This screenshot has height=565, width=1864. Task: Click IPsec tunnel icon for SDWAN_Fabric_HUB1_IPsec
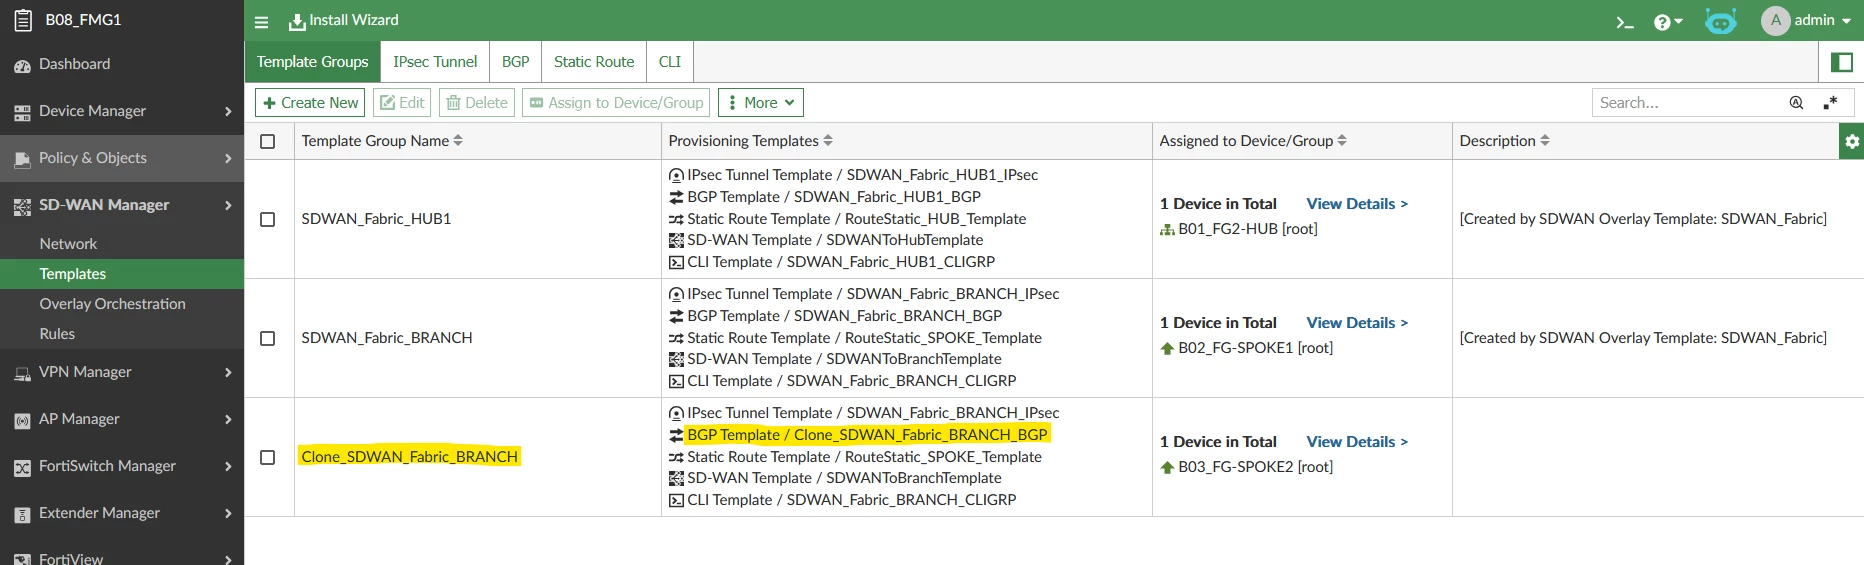676,176
